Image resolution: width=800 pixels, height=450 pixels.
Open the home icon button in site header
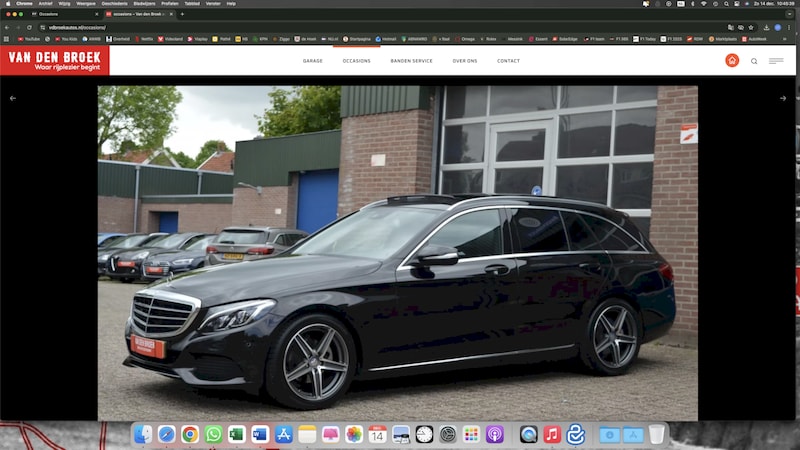[732, 60]
